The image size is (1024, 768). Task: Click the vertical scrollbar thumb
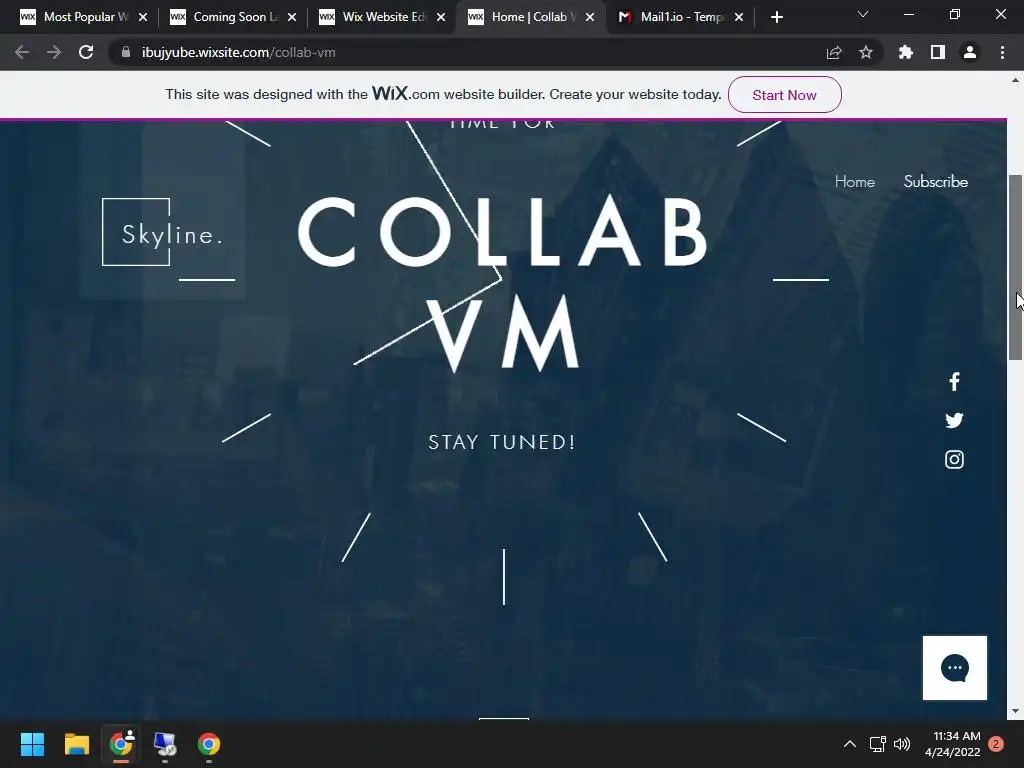click(x=1015, y=267)
